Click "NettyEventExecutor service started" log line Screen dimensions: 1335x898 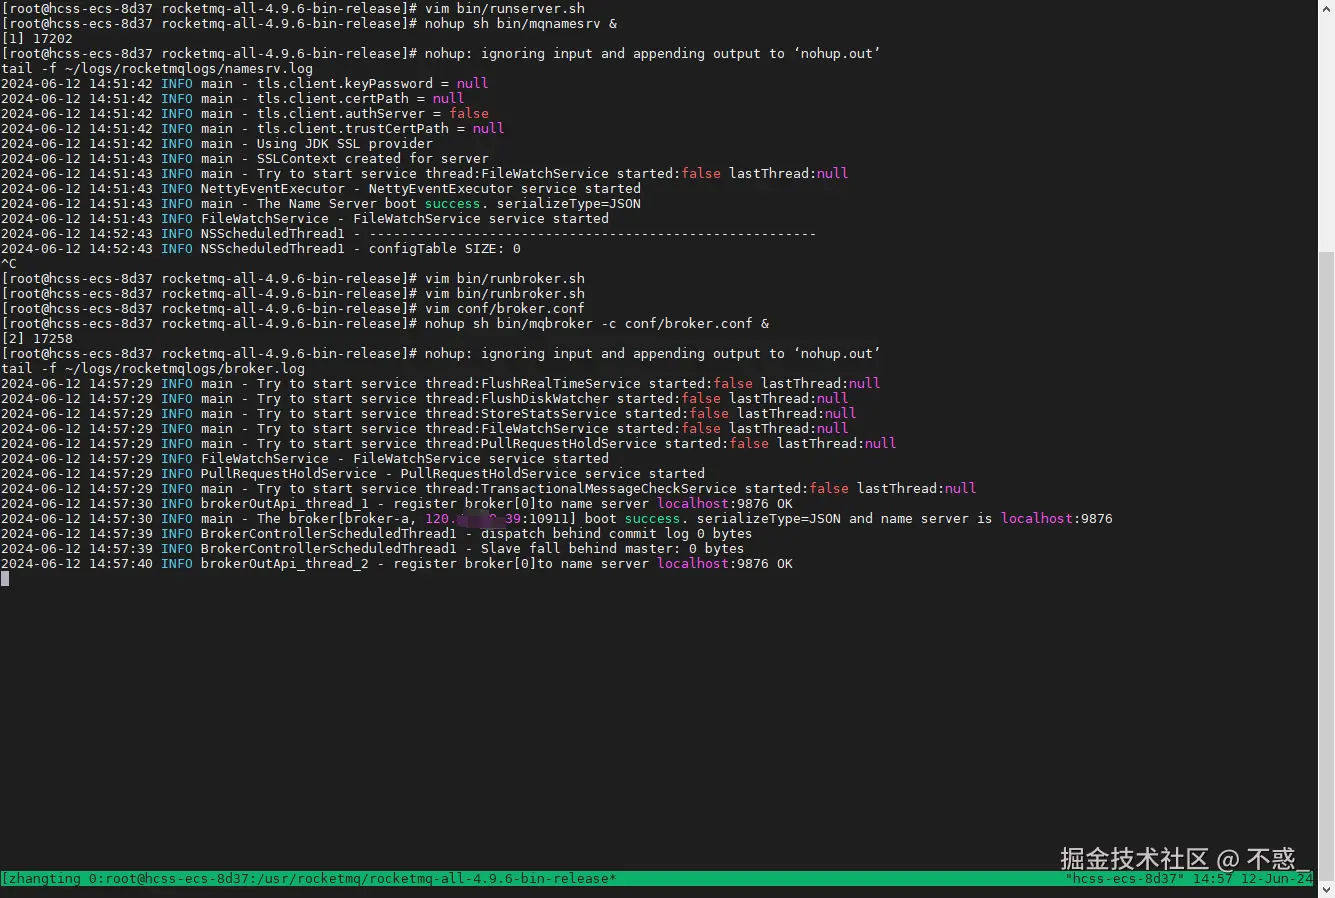(321, 188)
